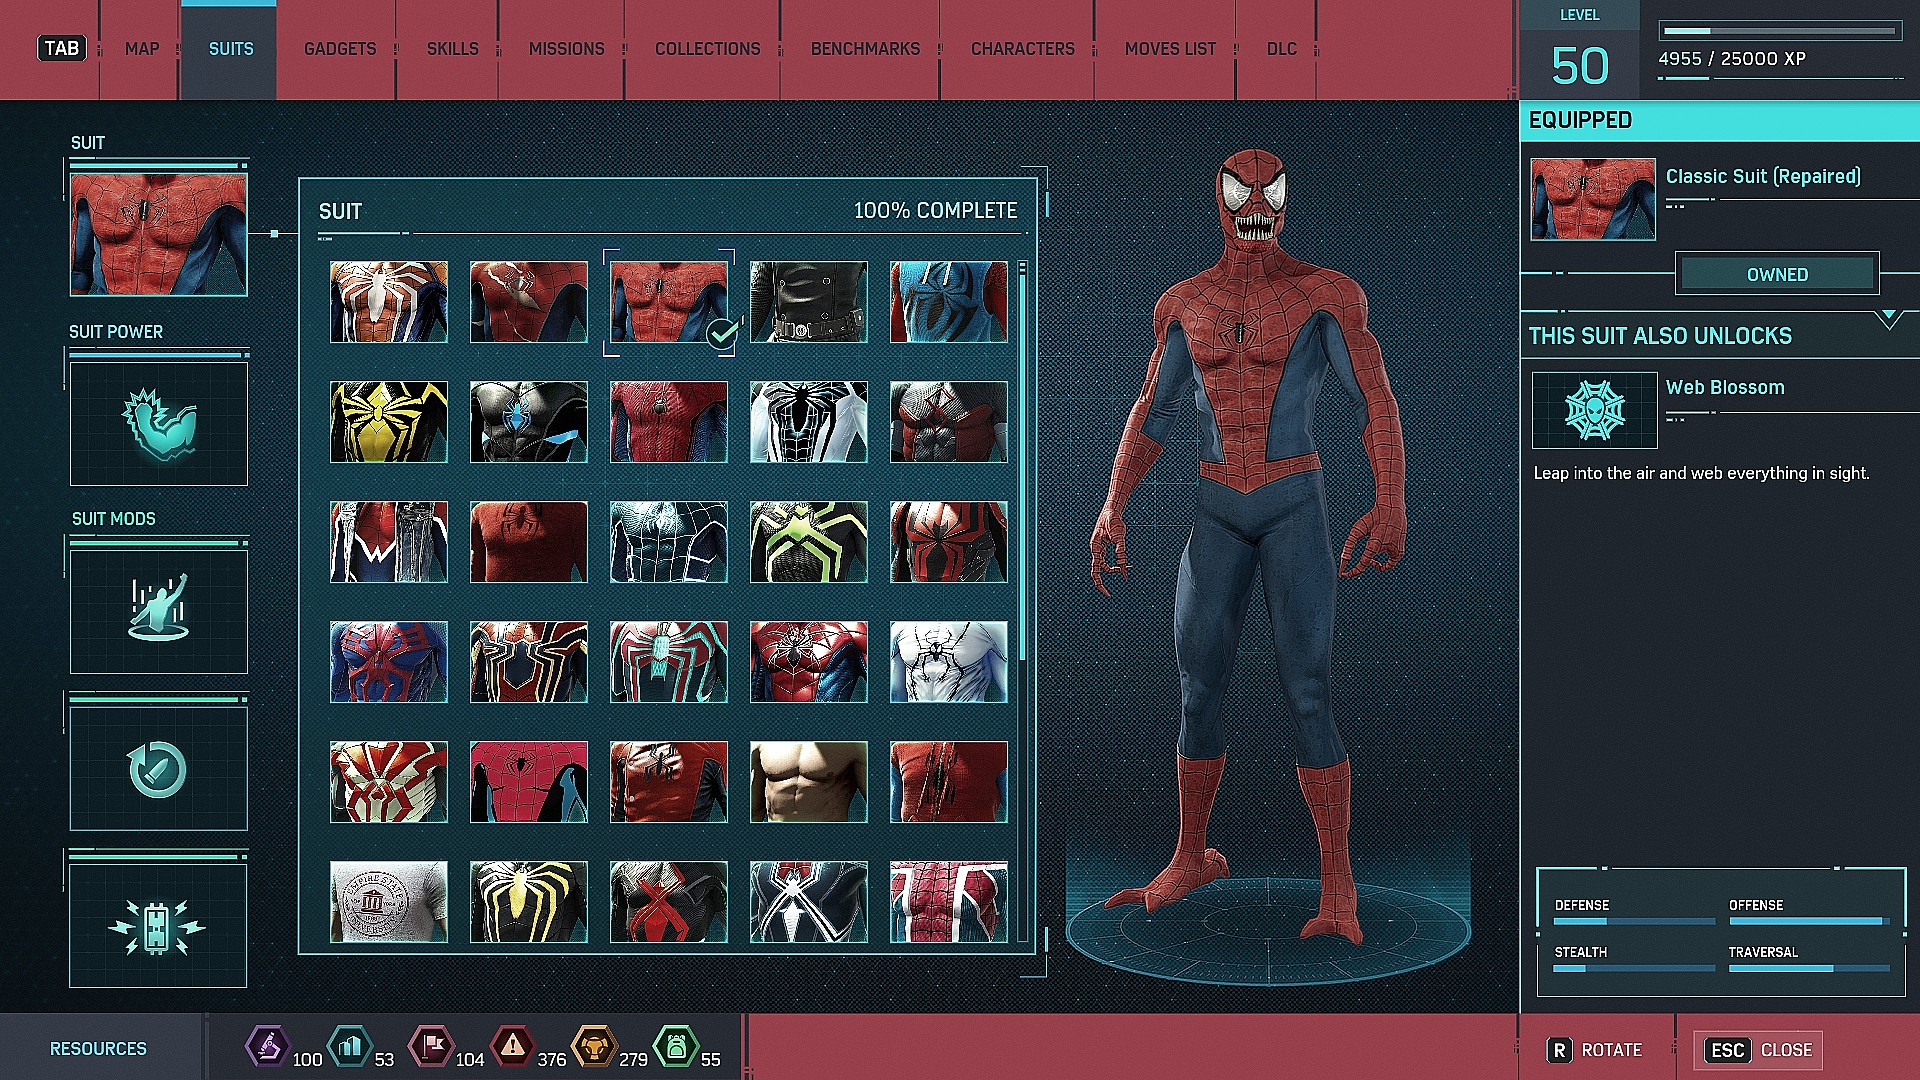Open the DLC tab
1920x1080 pixels.
(1281, 48)
